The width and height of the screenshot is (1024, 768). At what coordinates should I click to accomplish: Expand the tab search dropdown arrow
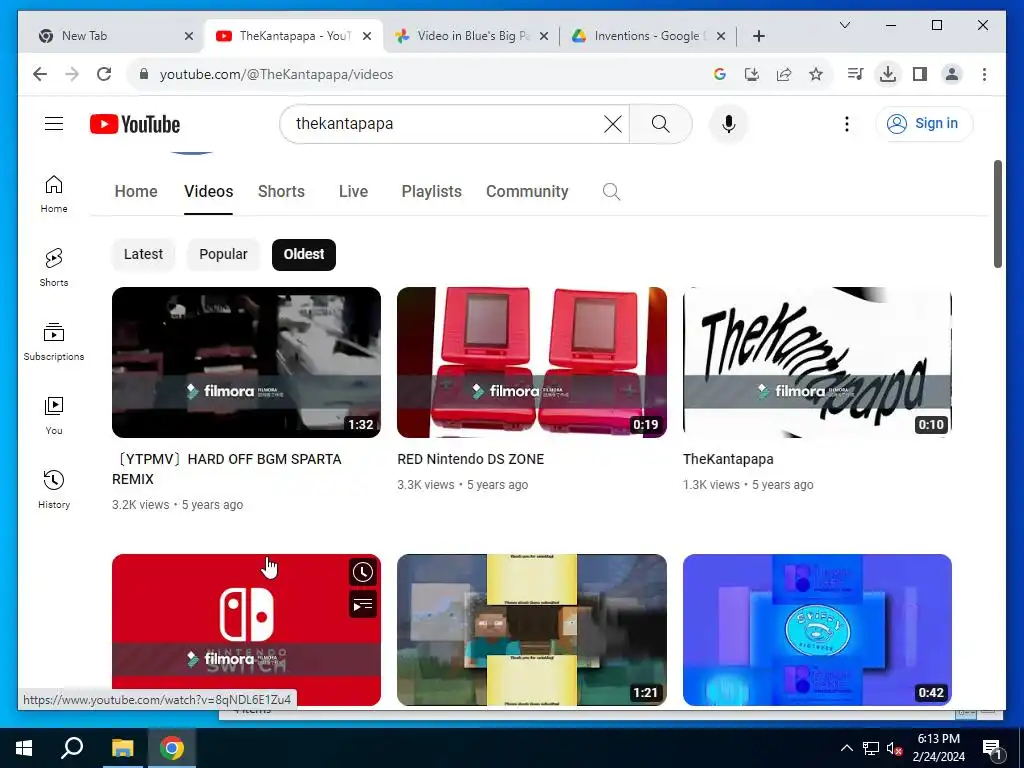pos(844,25)
